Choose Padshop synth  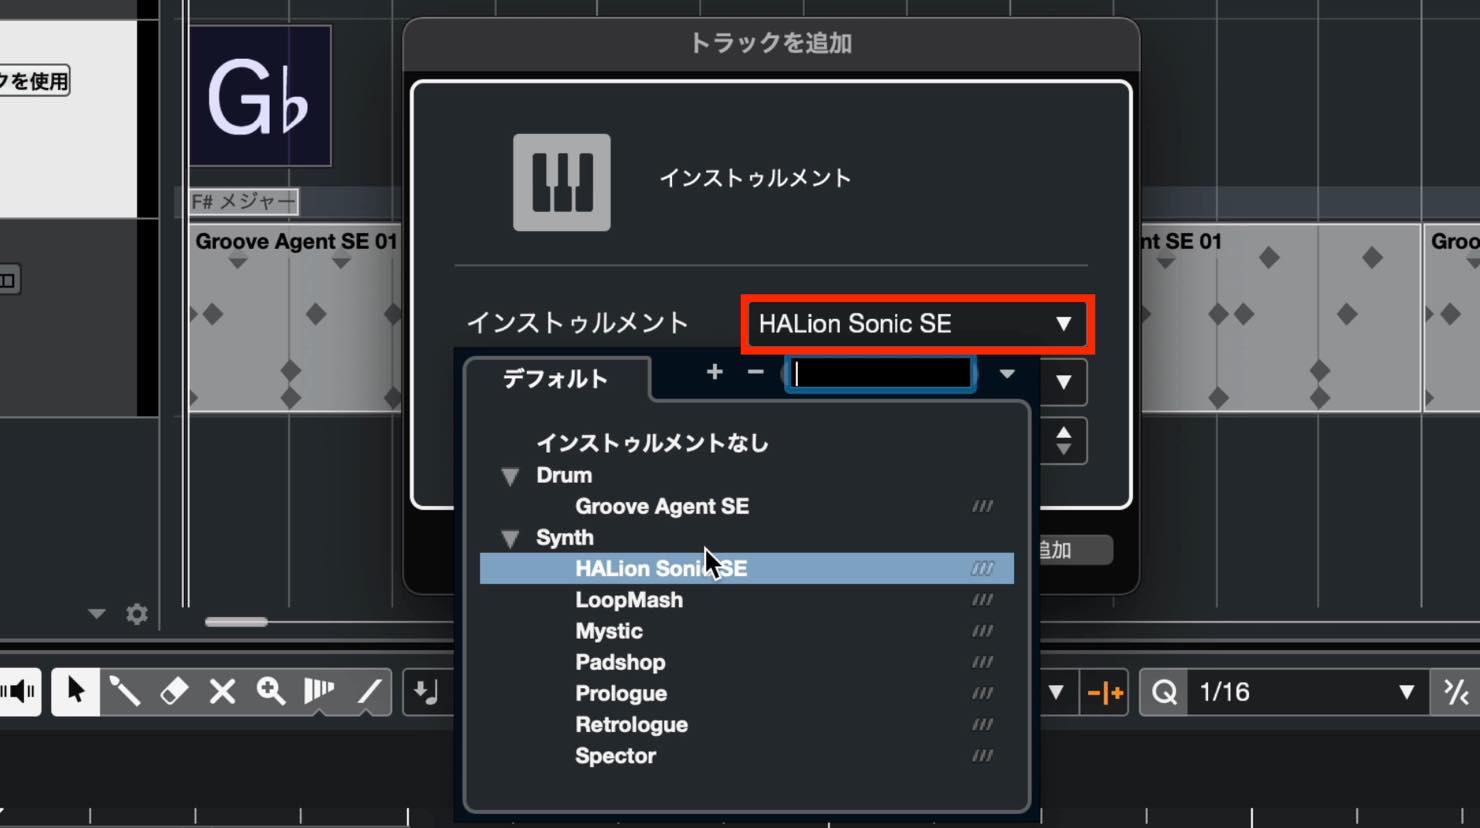(620, 662)
